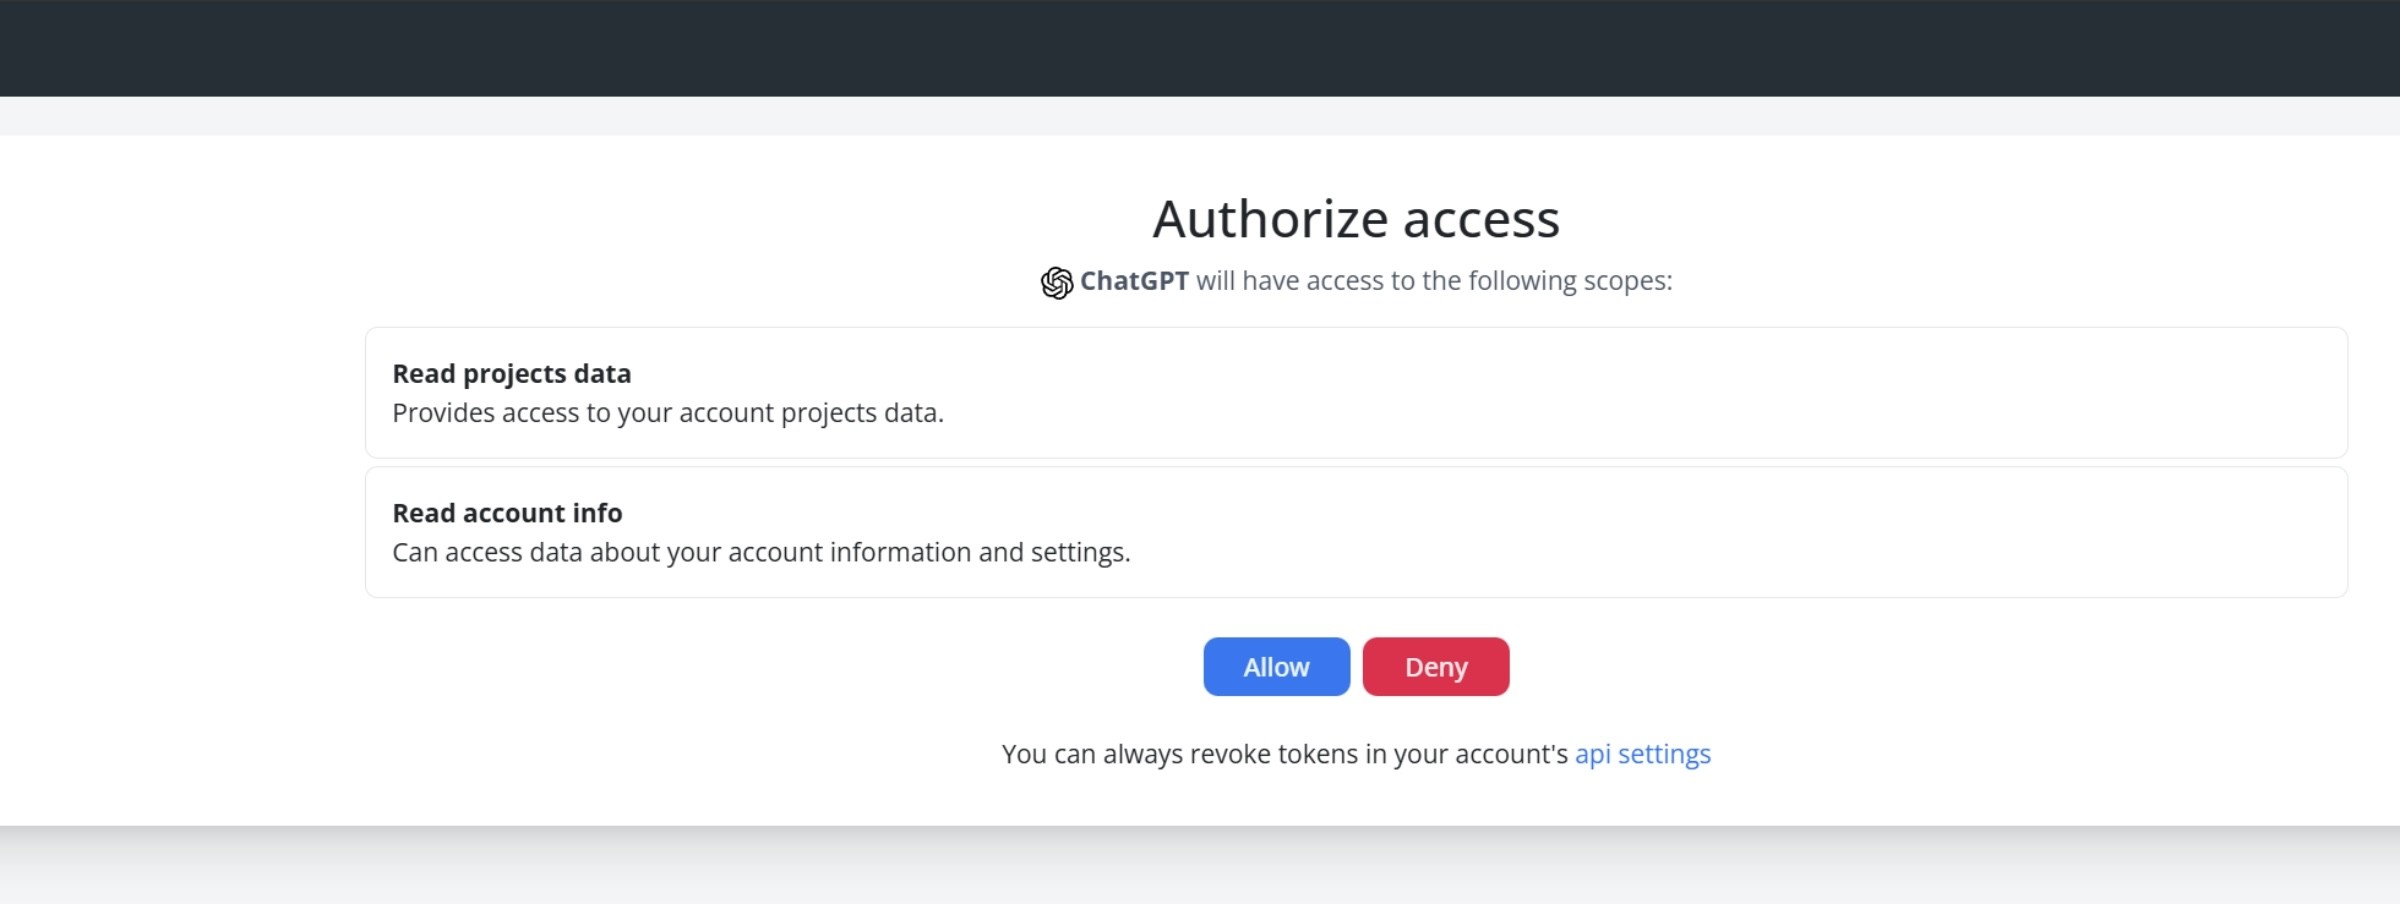Click the Authorize access heading
Screen dimensions: 2400x905
click(x=1356, y=218)
